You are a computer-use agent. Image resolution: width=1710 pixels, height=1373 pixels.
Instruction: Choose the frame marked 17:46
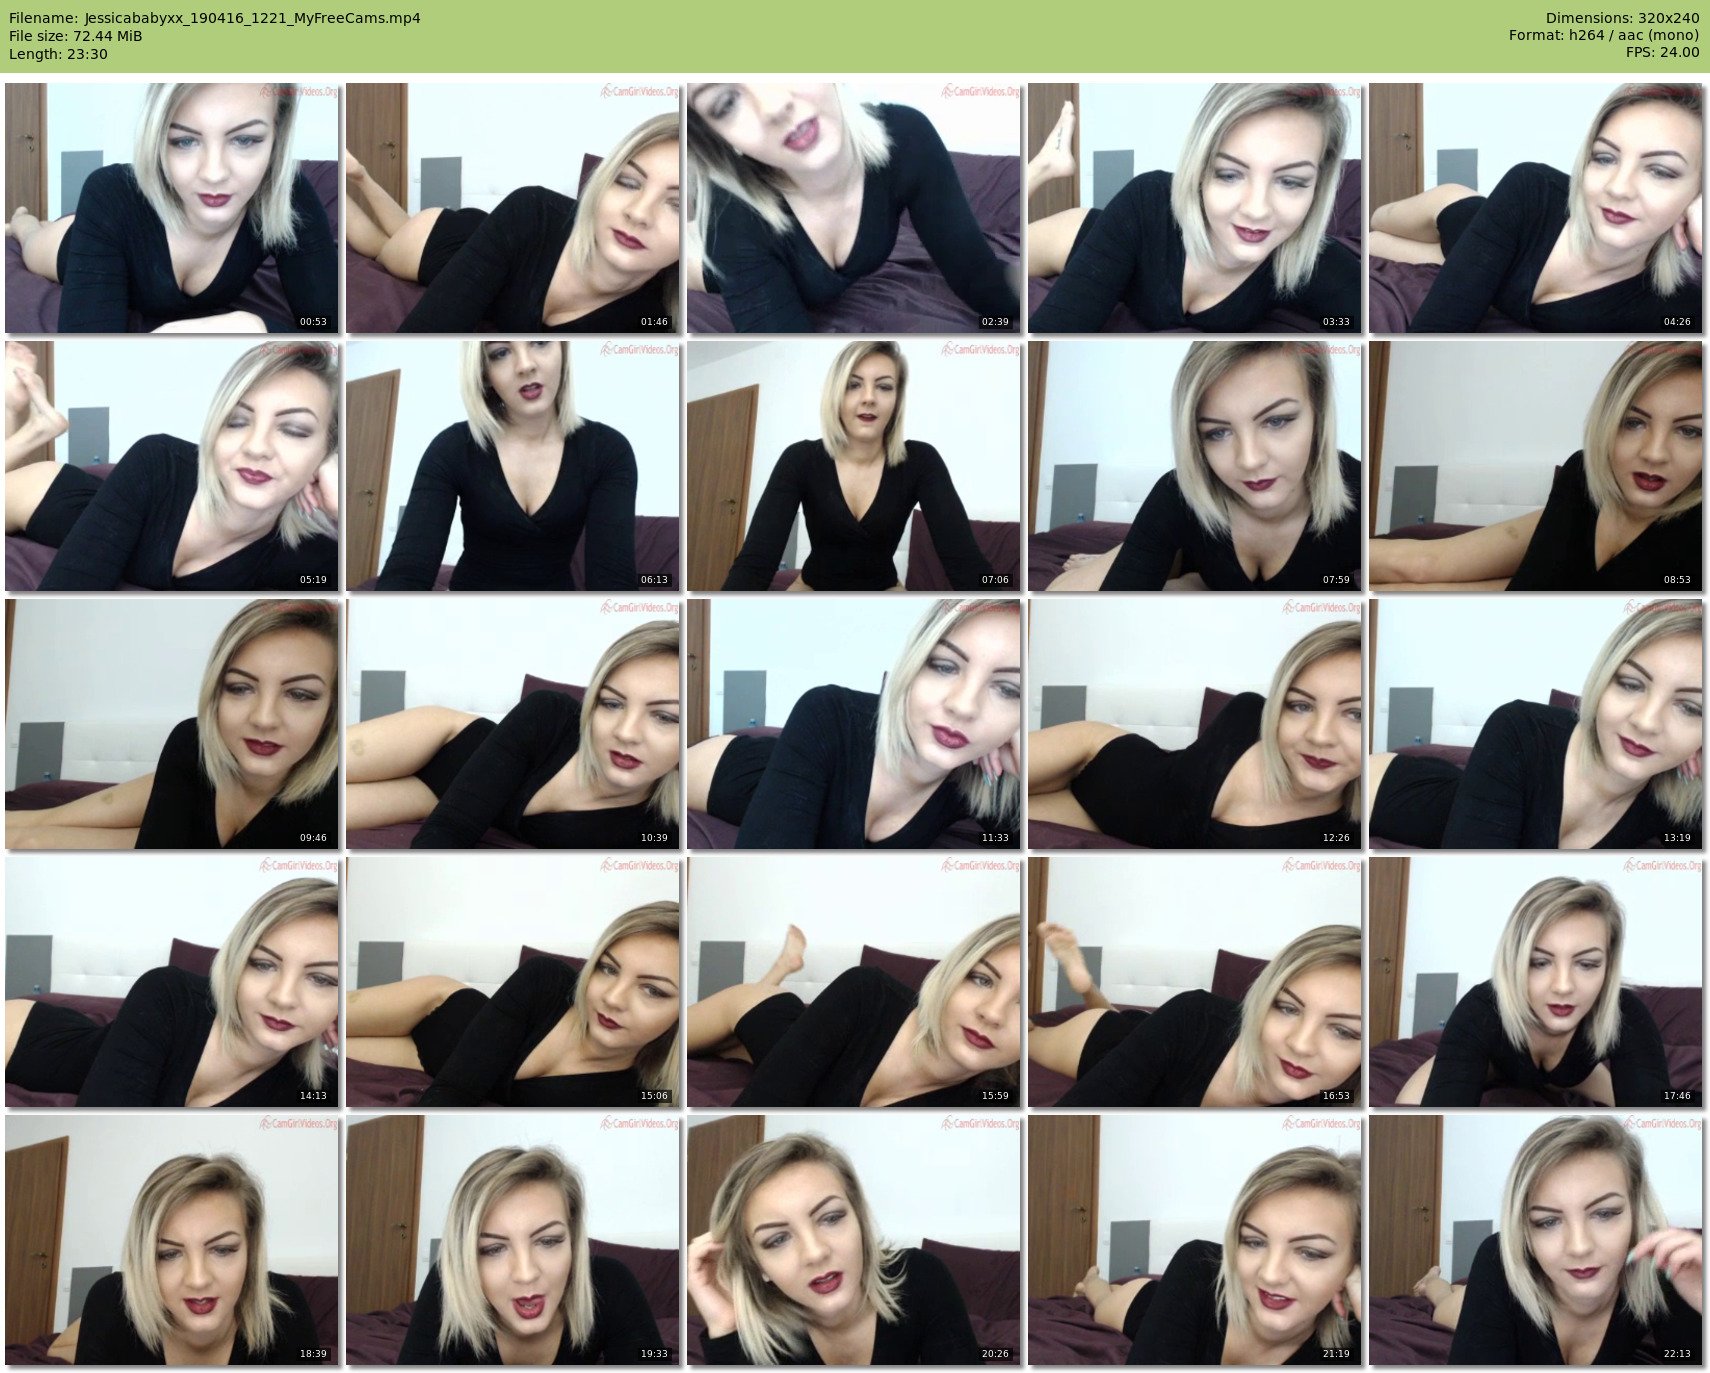point(1536,982)
